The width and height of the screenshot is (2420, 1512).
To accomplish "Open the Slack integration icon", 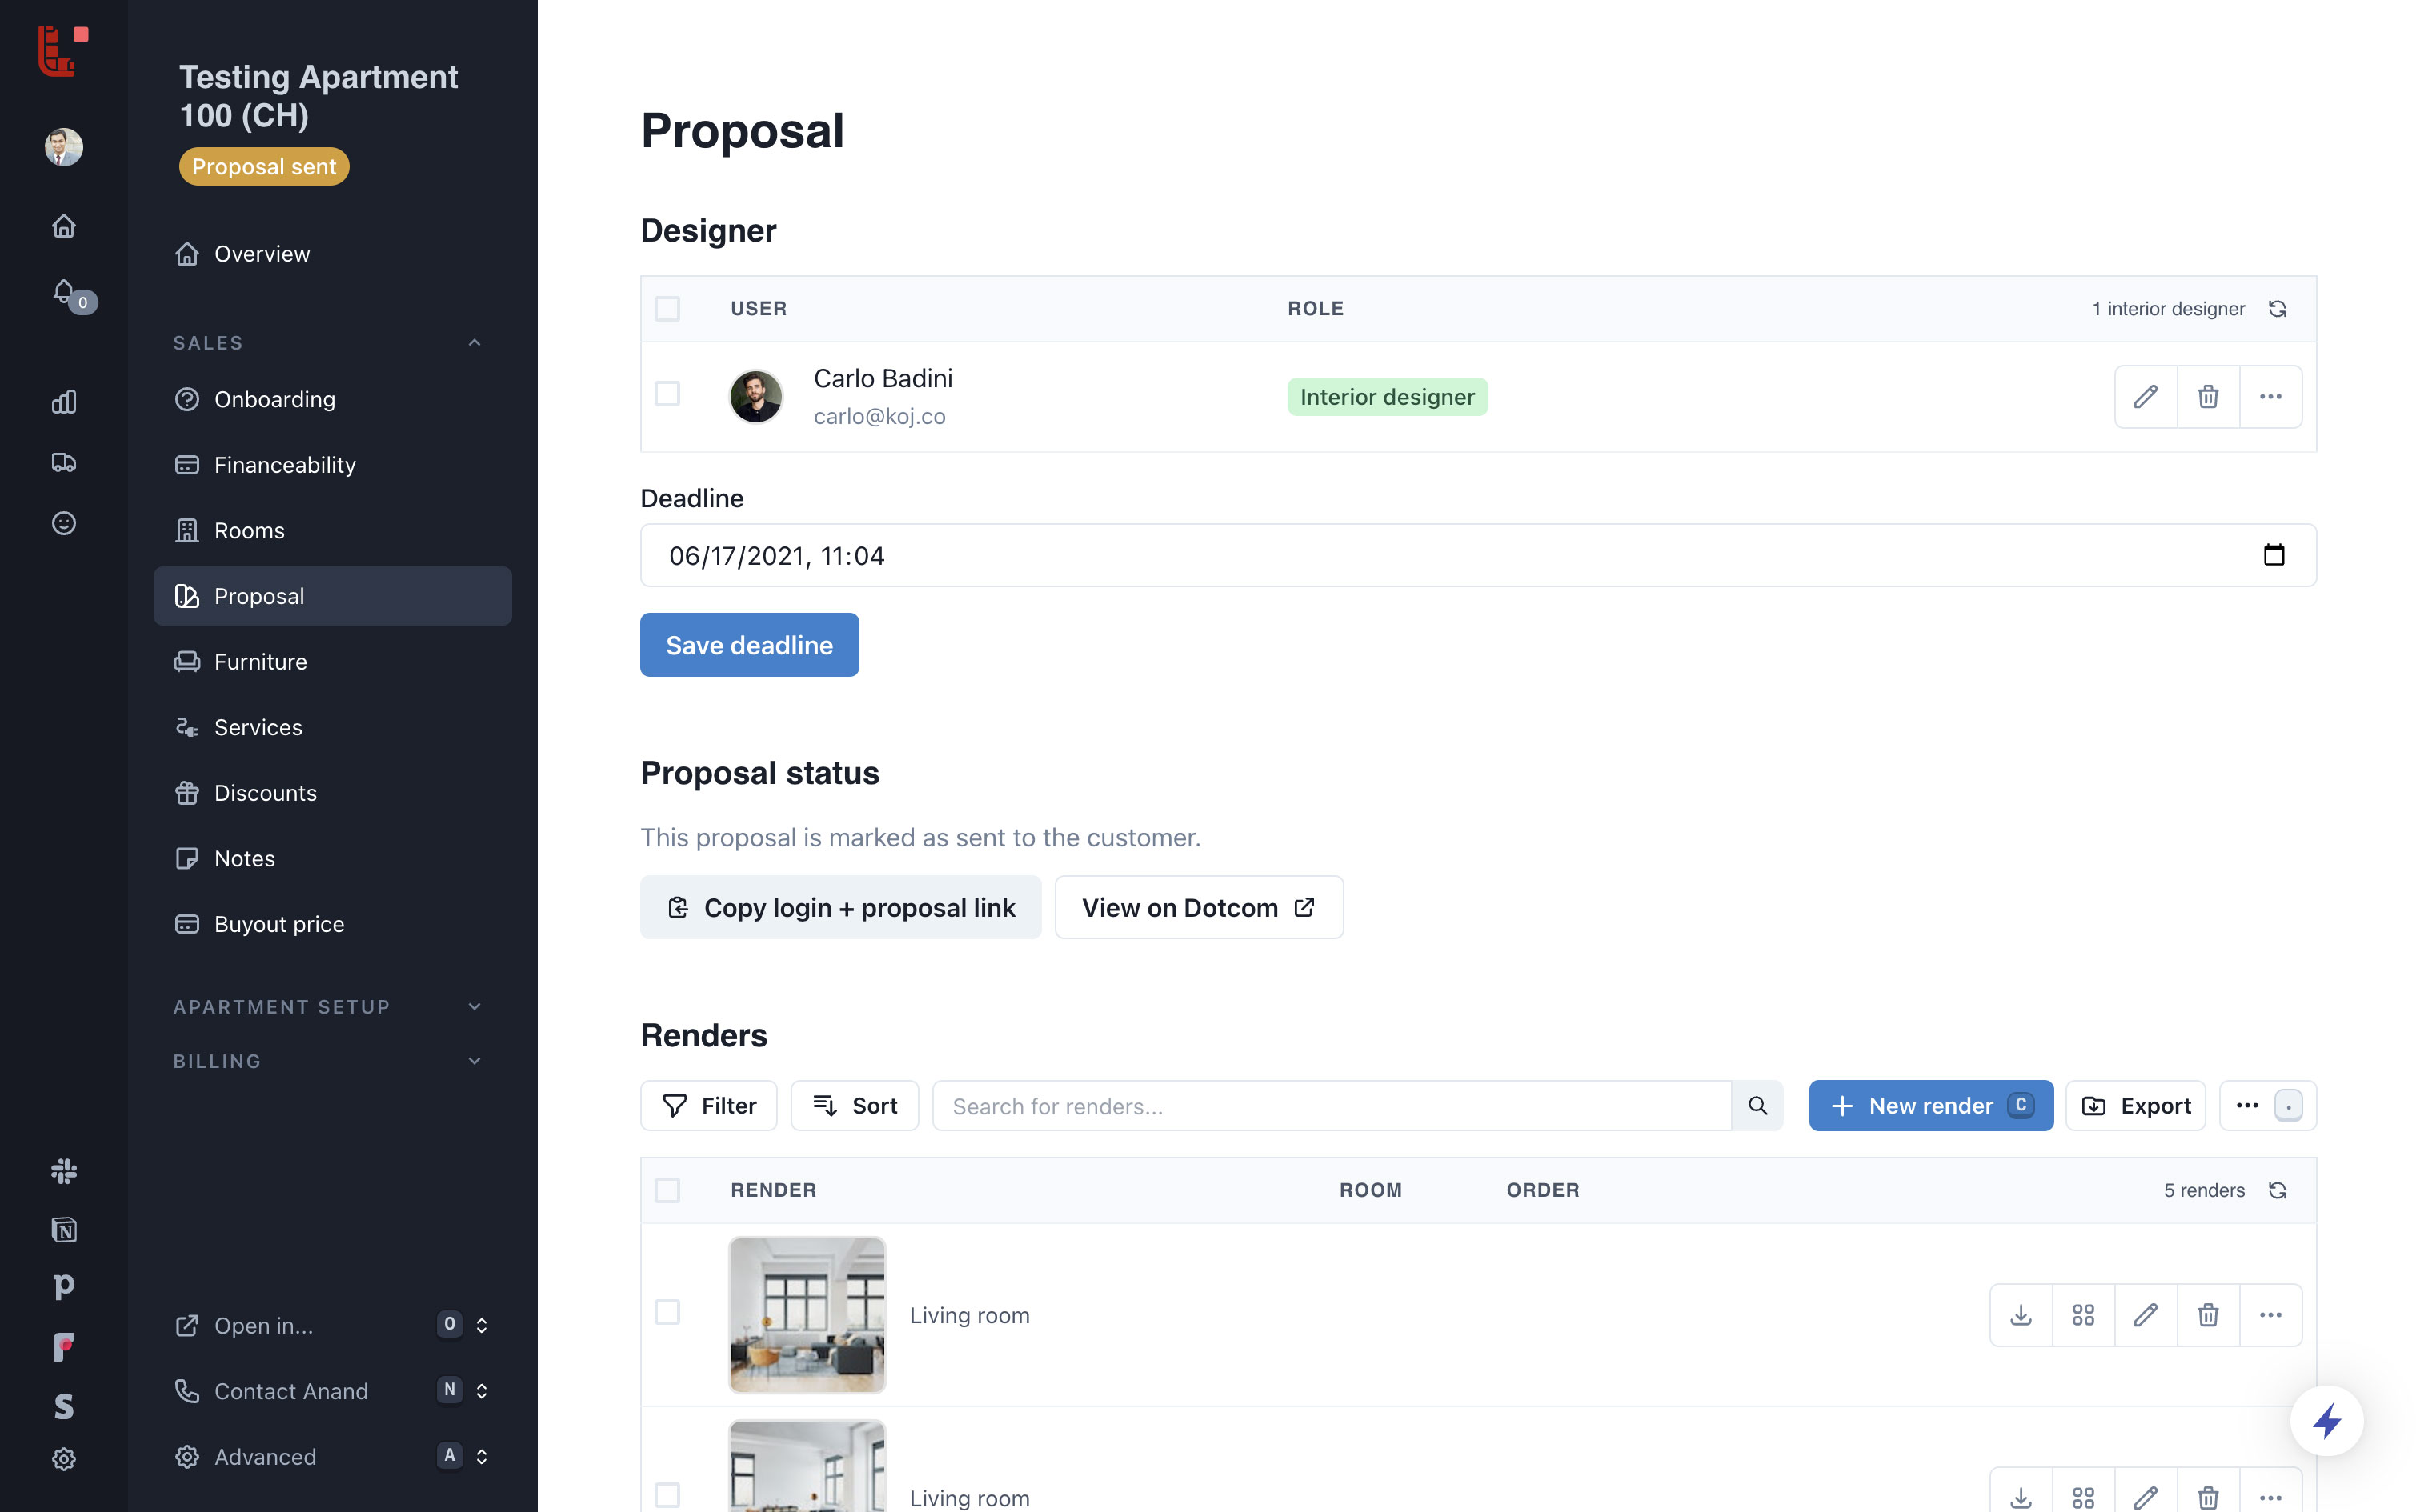I will pos(63,1171).
